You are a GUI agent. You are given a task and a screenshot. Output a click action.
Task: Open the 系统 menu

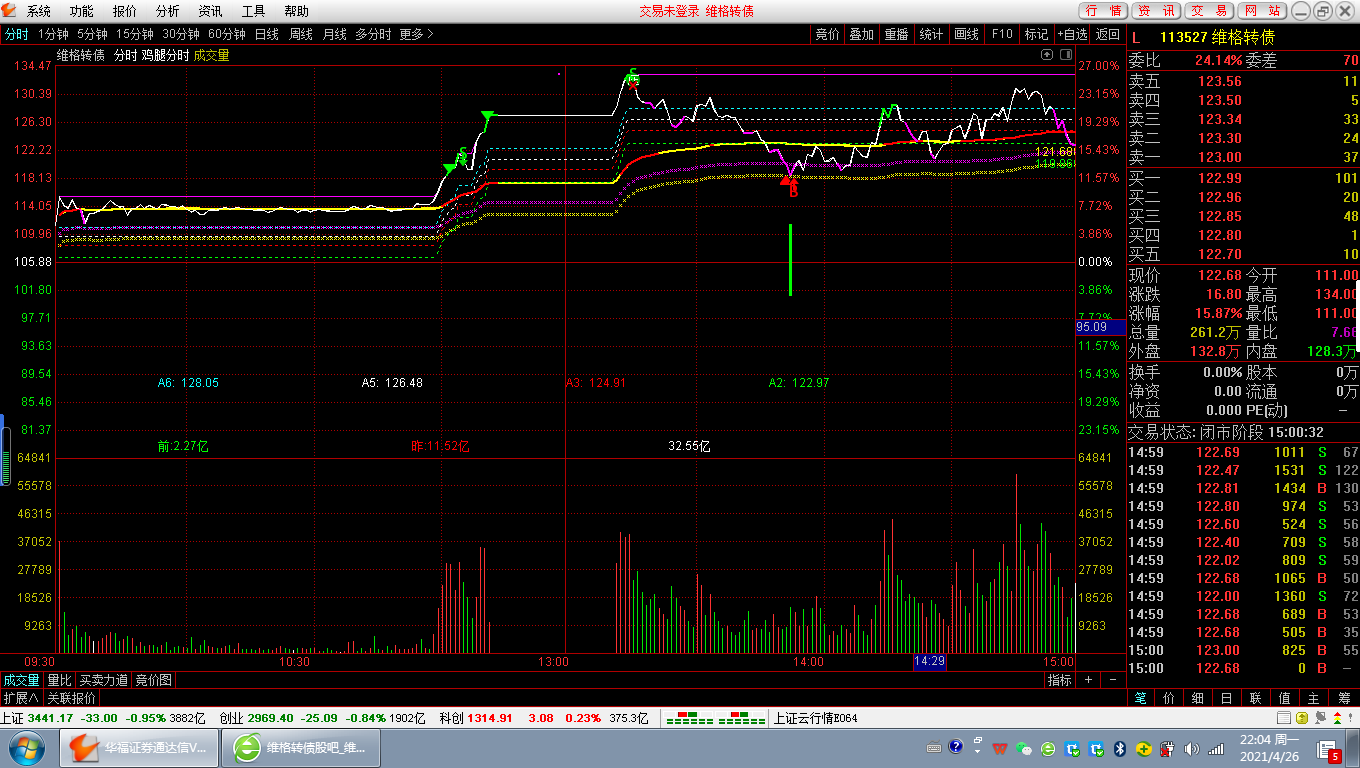39,11
